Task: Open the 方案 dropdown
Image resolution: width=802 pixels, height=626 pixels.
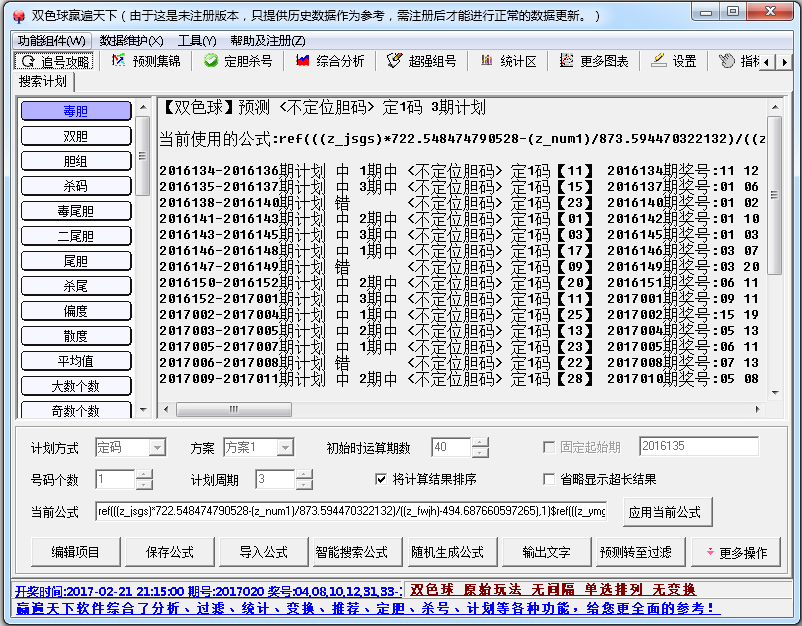Action: (285, 448)
